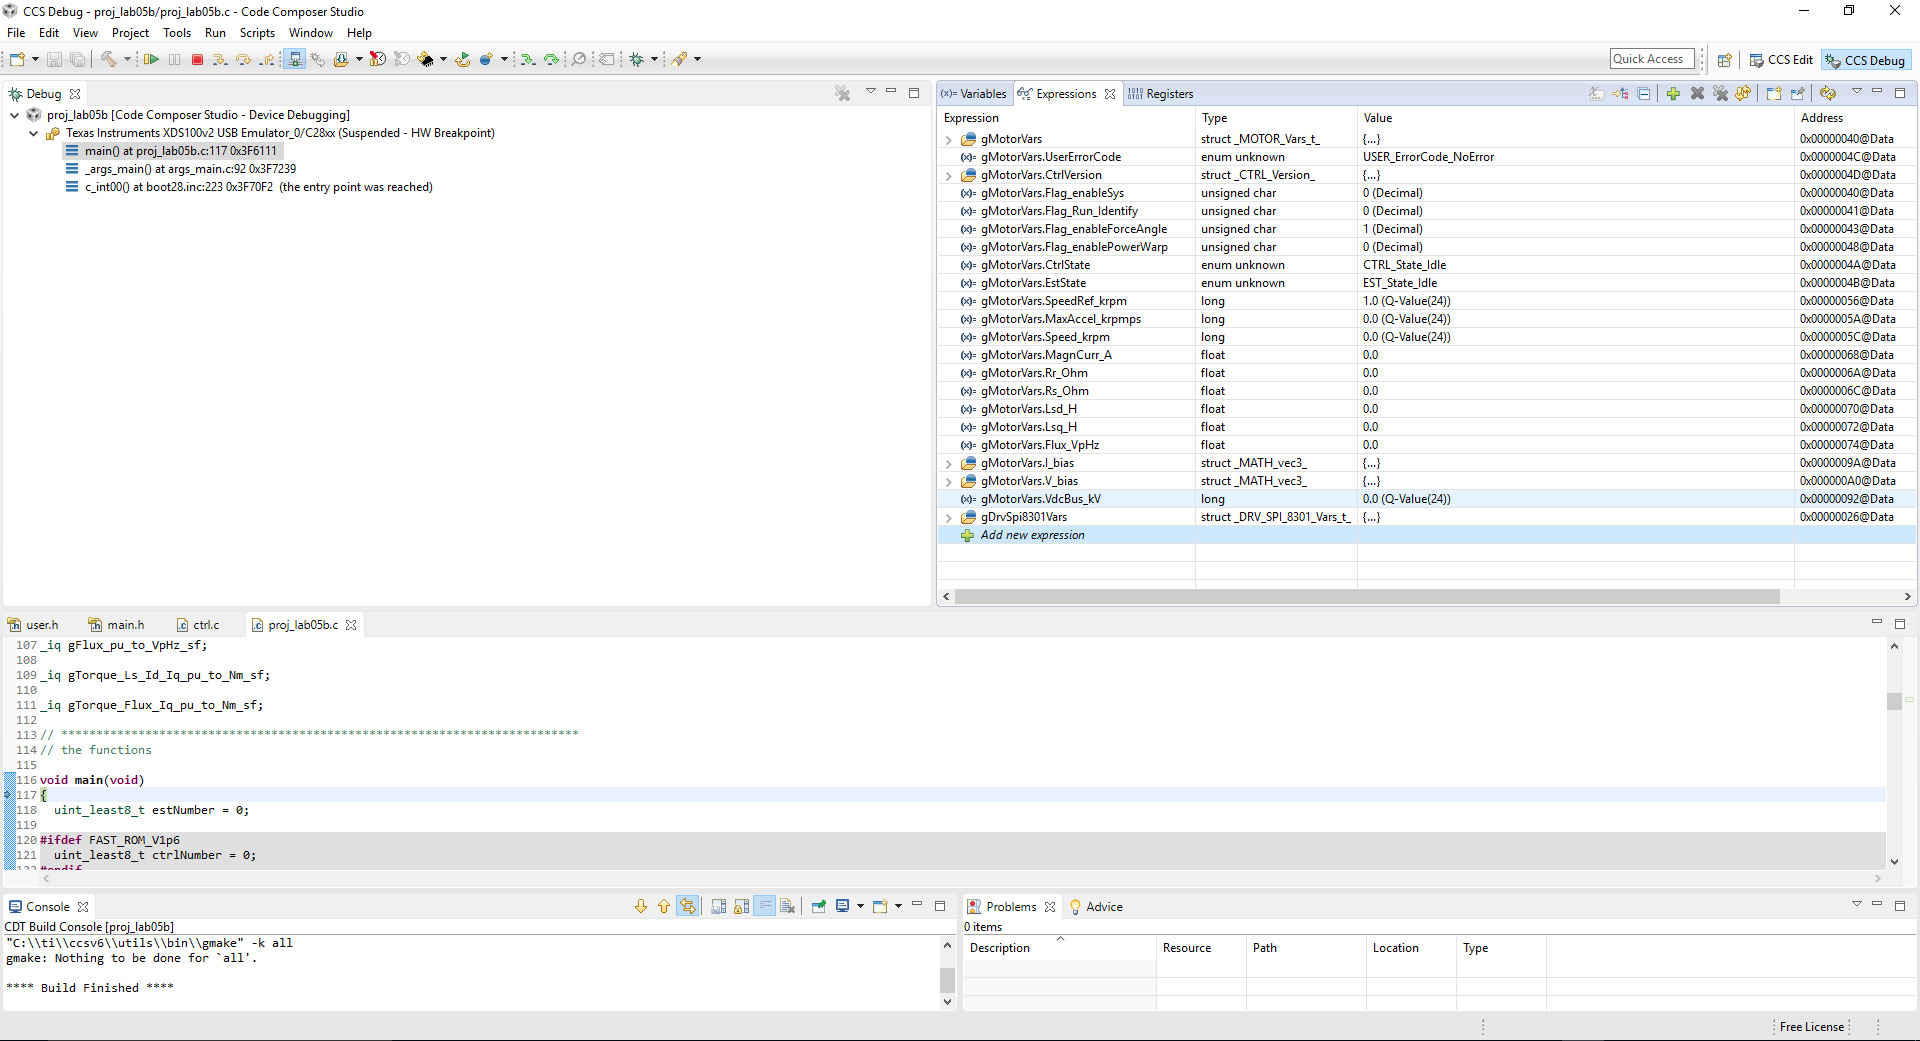Image resolution: width=1920 pixels, height=1041 pixels.
Task: Expand the gDrvSpi8301Vars structure
Action: [x=948, y=517]
